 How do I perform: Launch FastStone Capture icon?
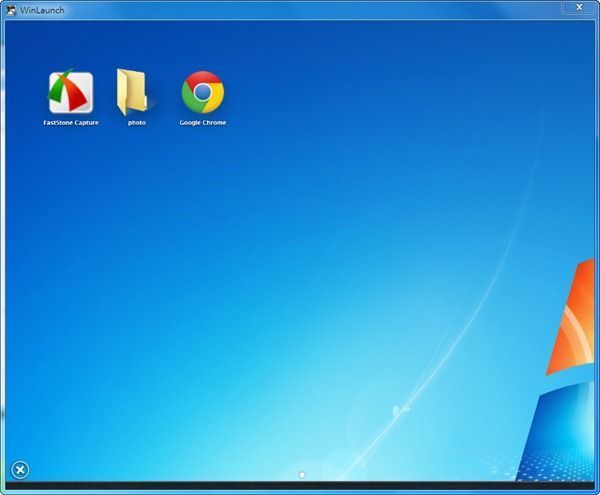[x=71, y=92]
